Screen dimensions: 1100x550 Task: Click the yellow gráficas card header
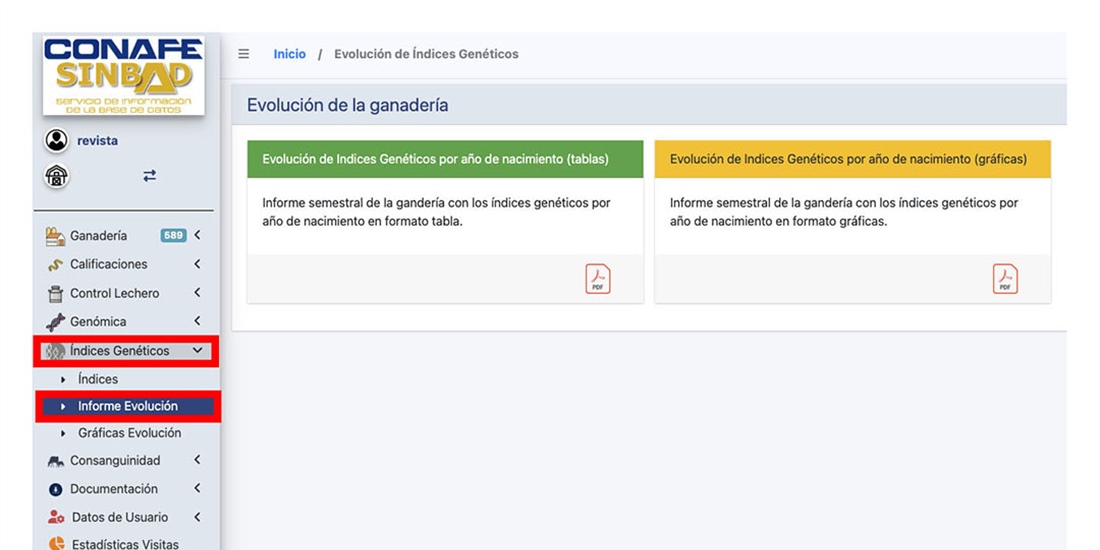(852, 159)
